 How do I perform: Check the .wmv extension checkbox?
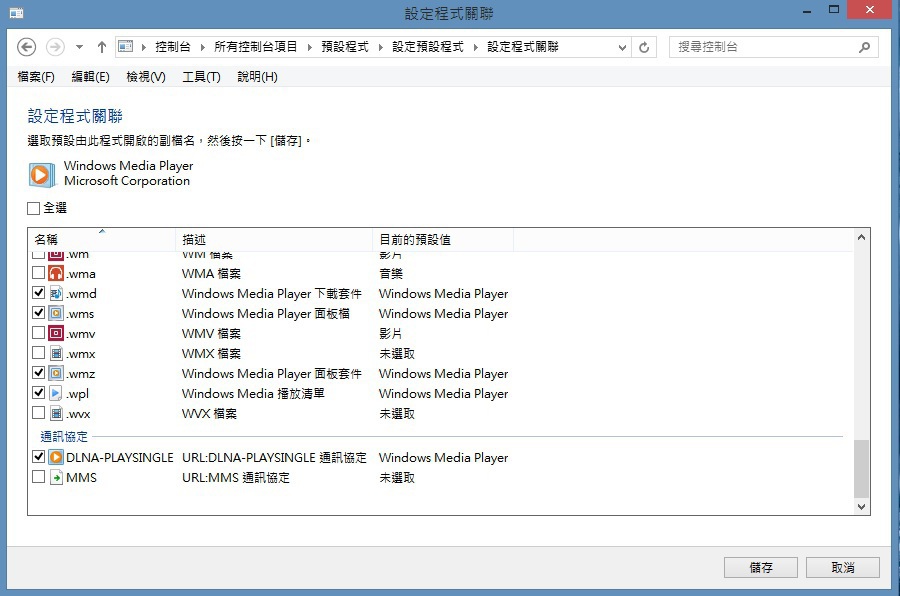(x=38, y=332)
